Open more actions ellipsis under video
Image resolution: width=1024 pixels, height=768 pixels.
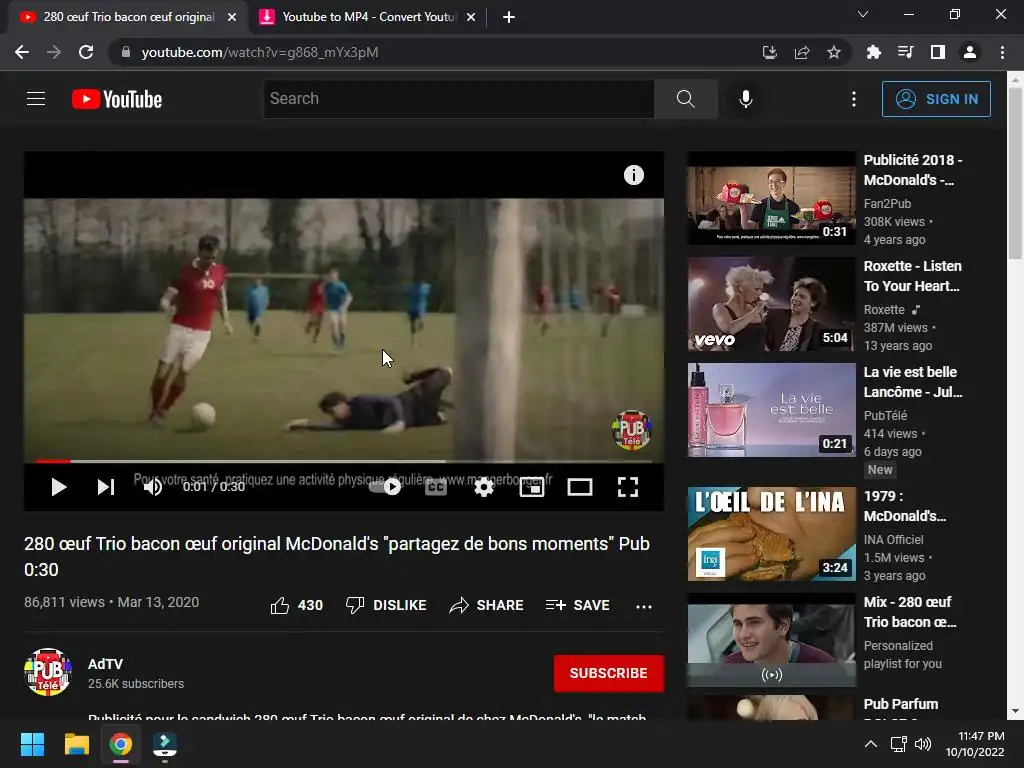point(644,606)
